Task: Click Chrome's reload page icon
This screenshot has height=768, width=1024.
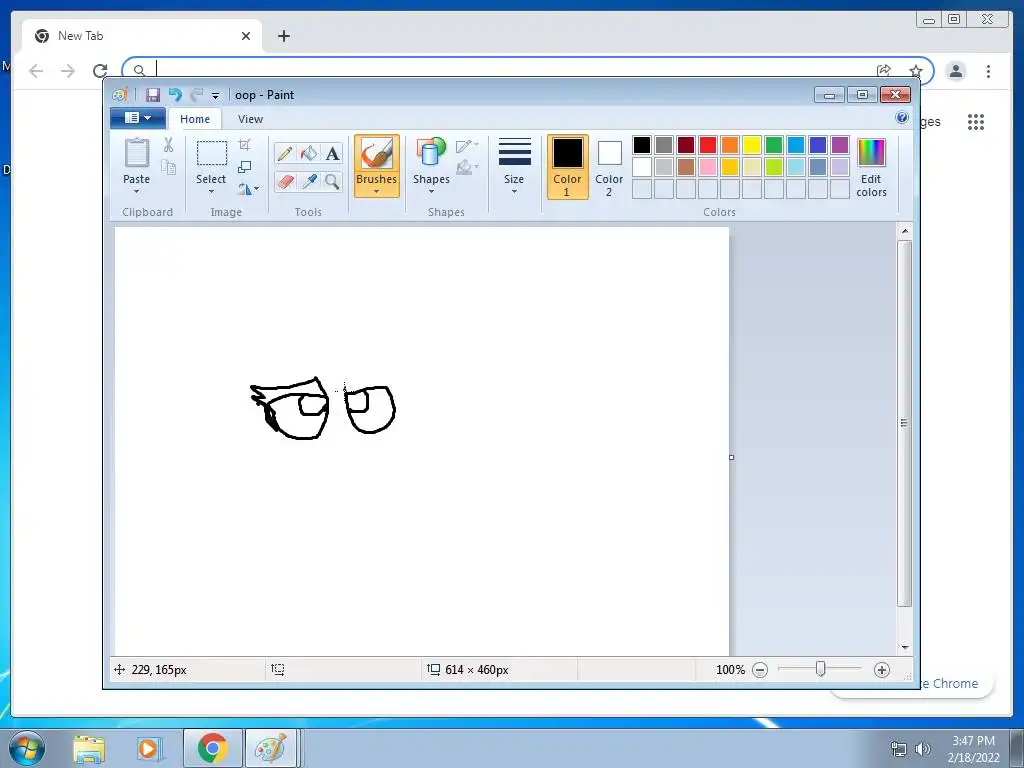Action: (100, 71)
